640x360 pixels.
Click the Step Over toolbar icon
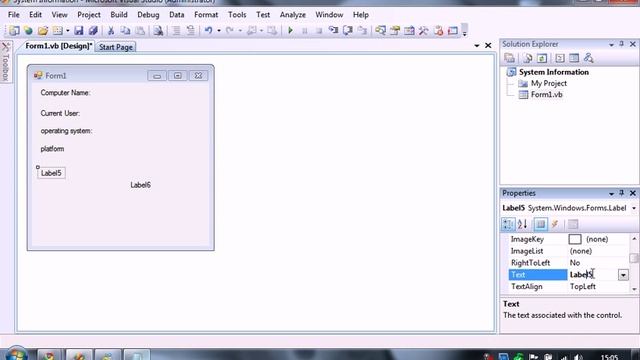[x=348, y=31]
